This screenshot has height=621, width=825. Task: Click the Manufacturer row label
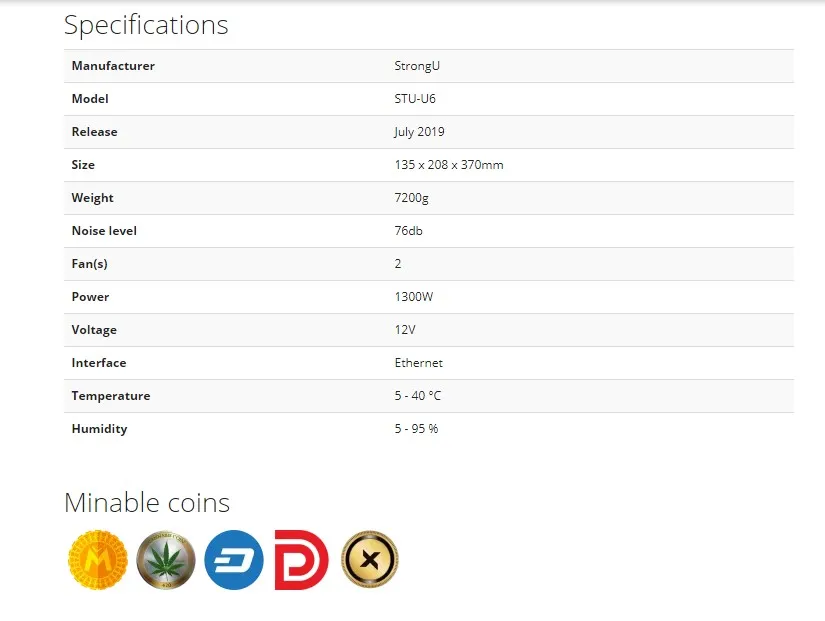(x=113, y=66)
